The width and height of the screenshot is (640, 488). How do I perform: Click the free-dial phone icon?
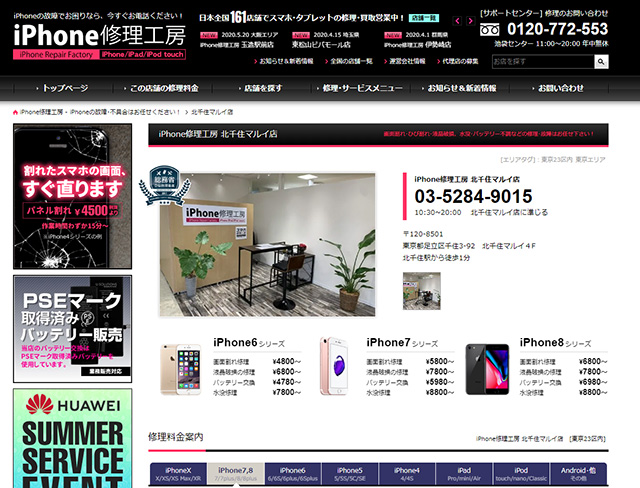pos(489,30)
